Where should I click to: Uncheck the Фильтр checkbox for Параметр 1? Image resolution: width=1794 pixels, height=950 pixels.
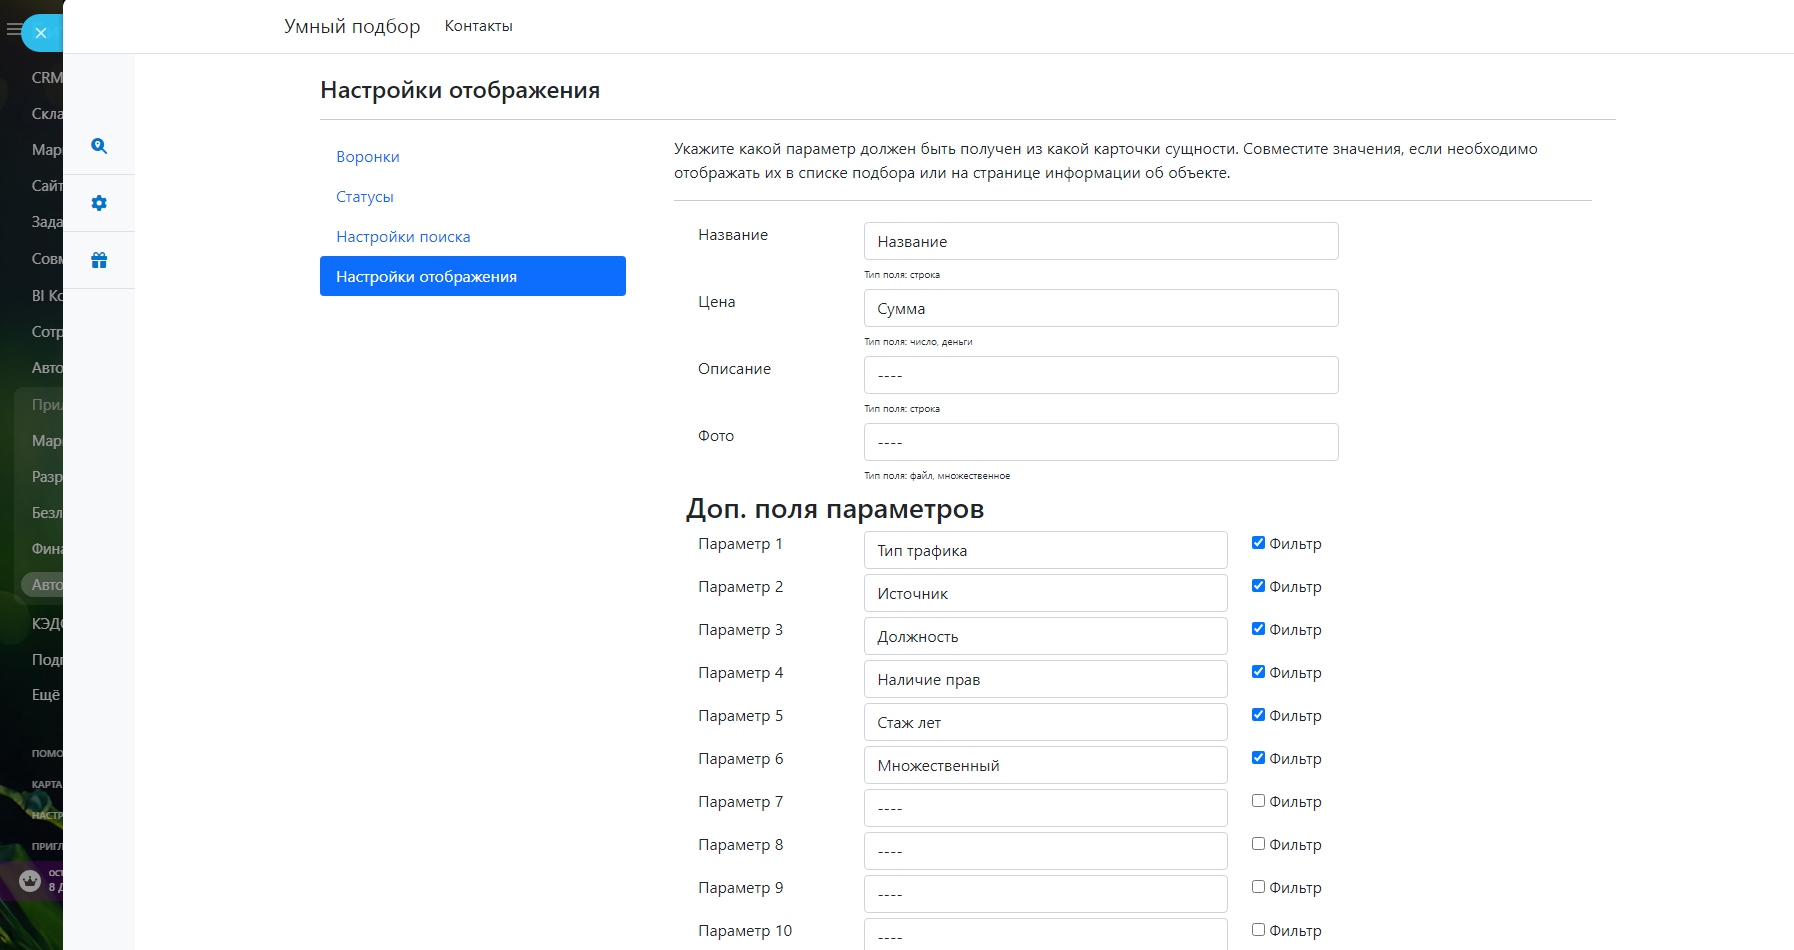1258,543
